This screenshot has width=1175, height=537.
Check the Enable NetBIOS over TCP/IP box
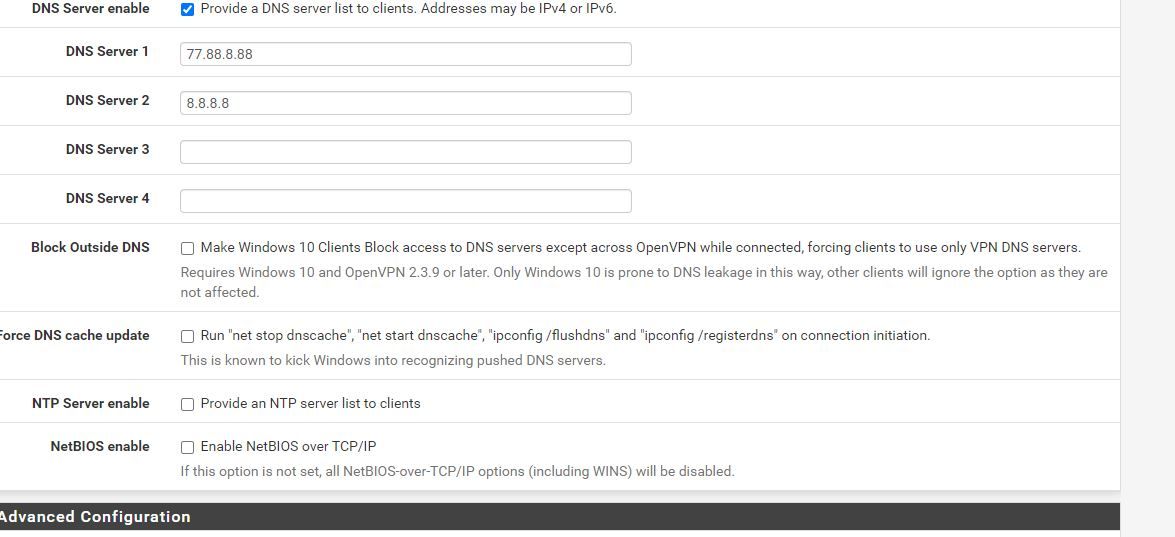pyautogui.click(x=187, y=447)
